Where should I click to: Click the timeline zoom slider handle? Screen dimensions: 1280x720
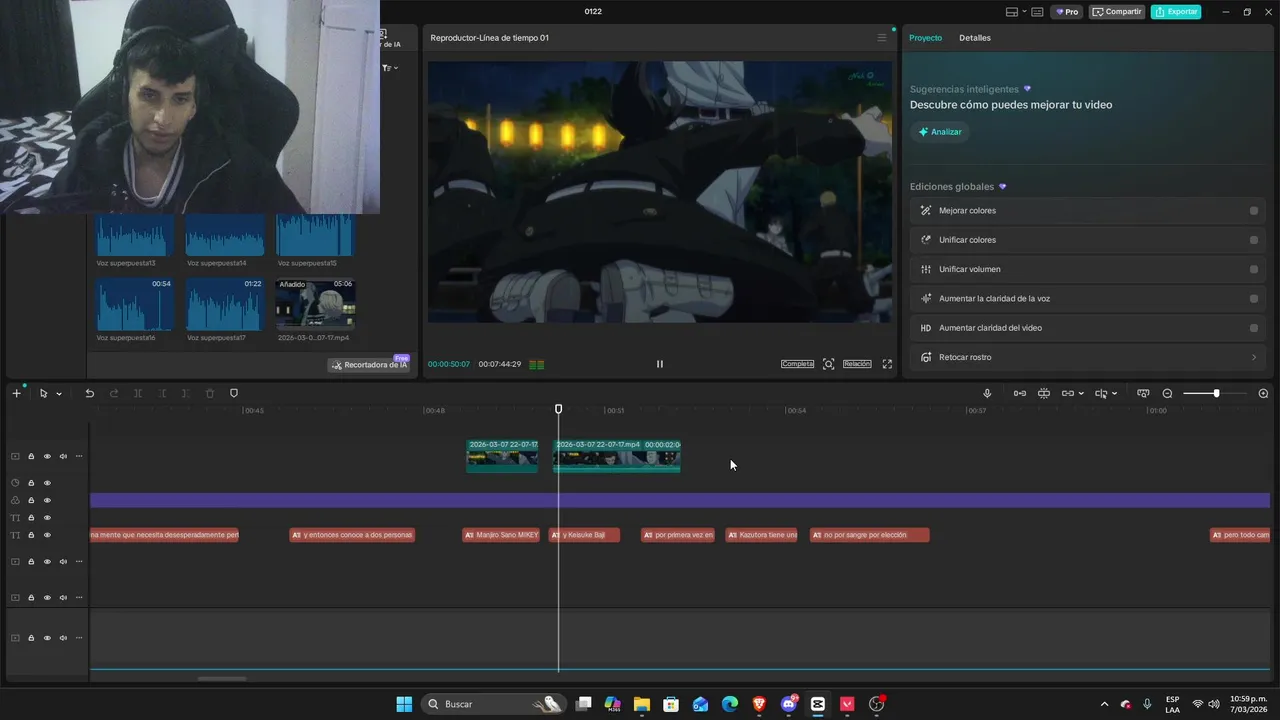point(1216,393)
